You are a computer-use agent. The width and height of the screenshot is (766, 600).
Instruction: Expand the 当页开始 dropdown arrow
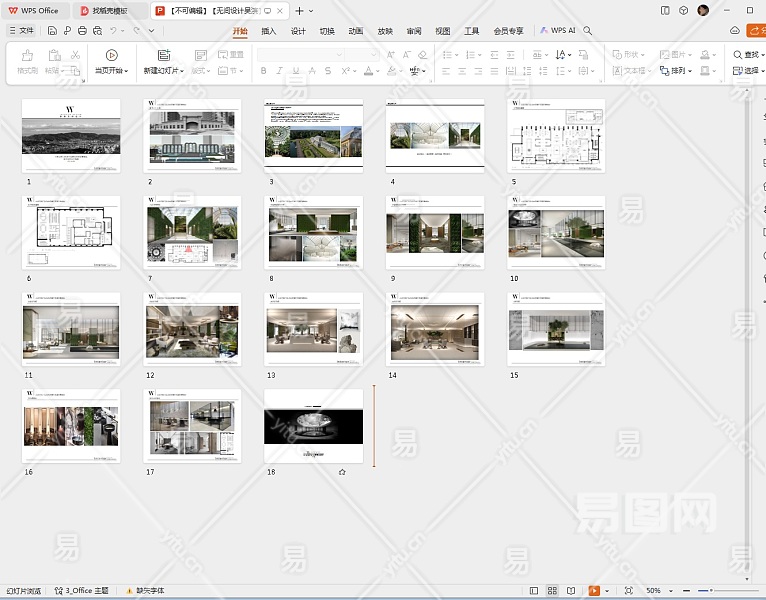point(127,71)
